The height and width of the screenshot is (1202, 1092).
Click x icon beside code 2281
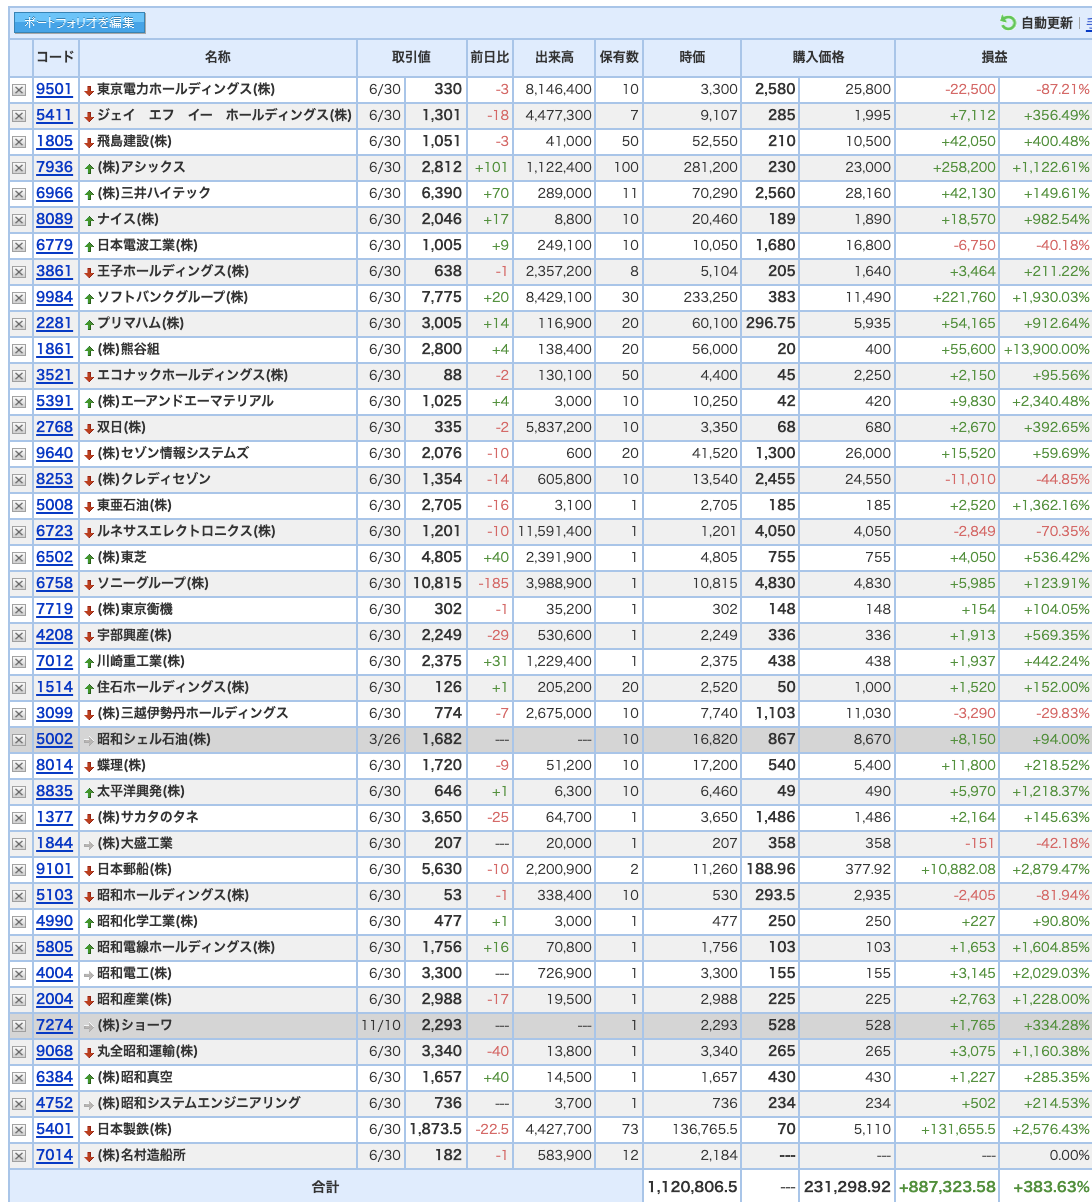point(19,324)
